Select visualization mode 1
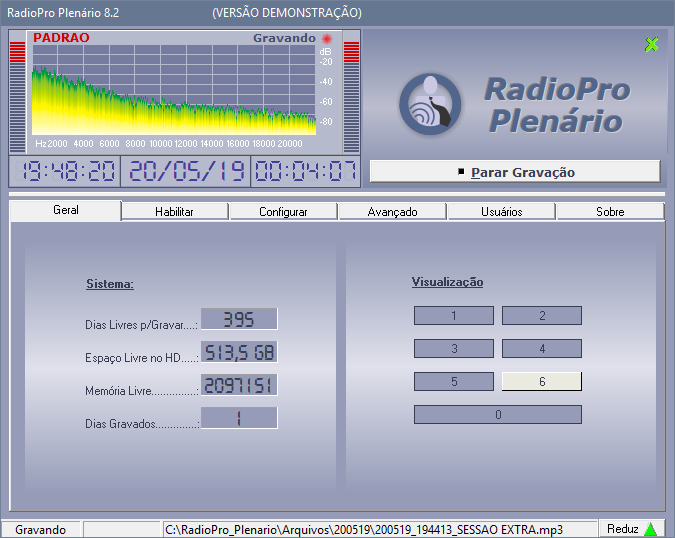Viewport: 675px width, 538px height. (x=454, y=315)
